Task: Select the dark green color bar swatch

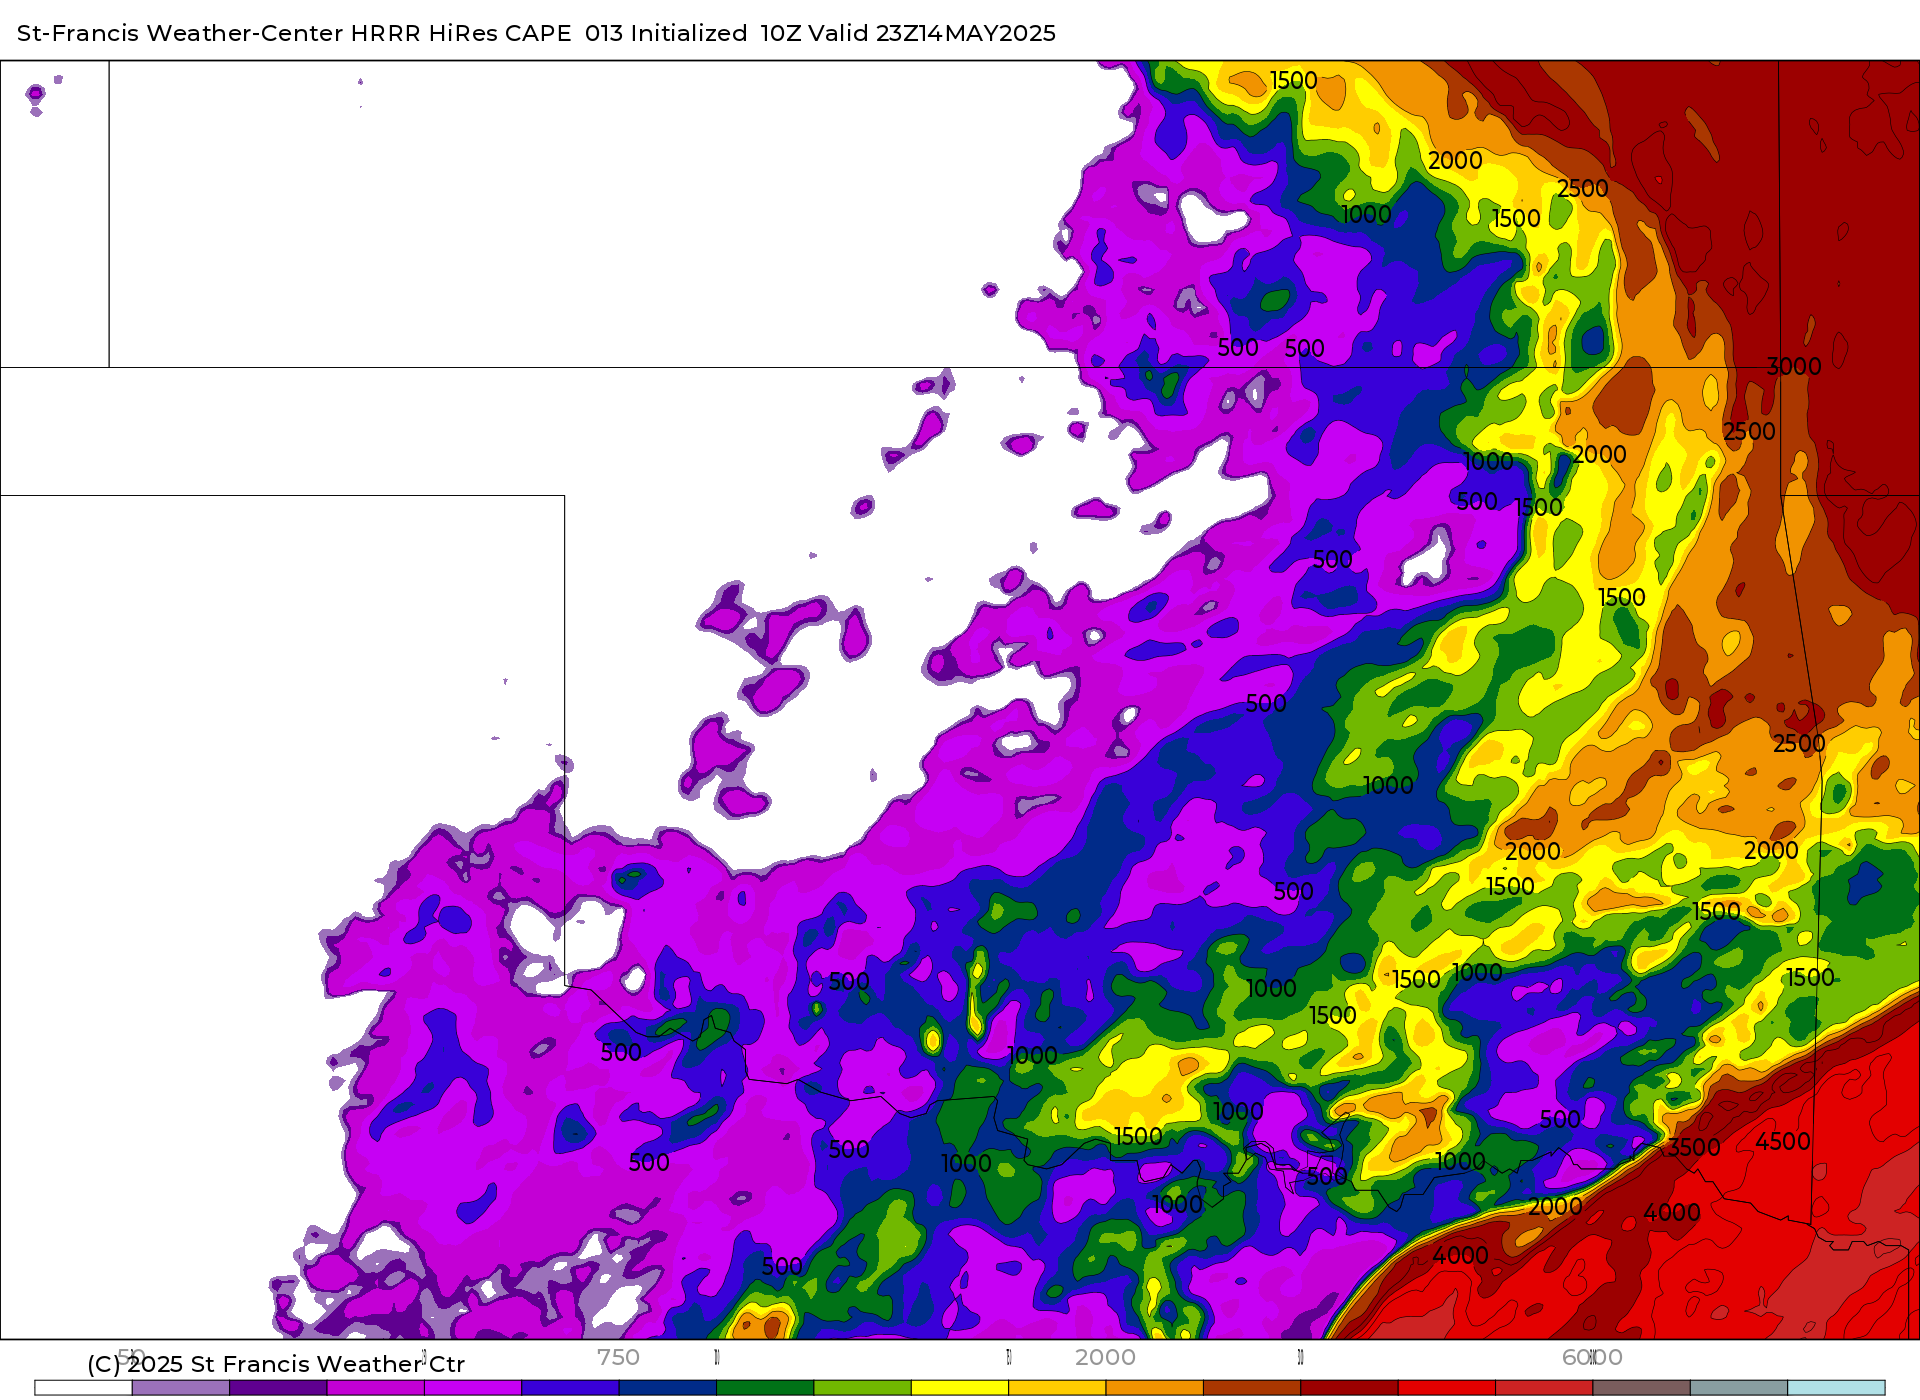Action: pyautogui.click(x=765, y=1388)
